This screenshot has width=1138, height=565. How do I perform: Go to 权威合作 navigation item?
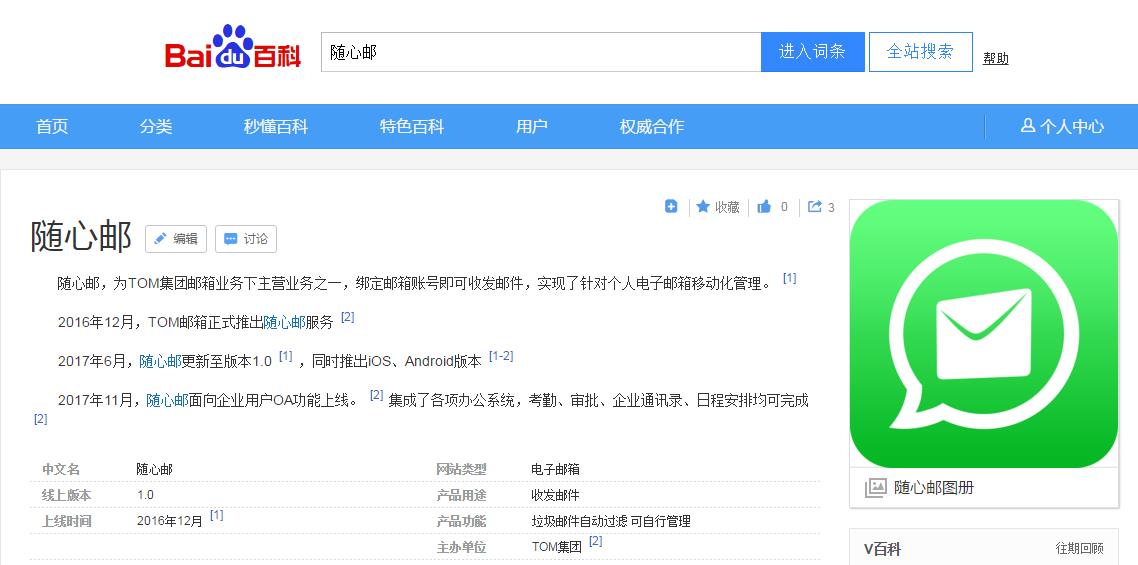coord(652,126)
